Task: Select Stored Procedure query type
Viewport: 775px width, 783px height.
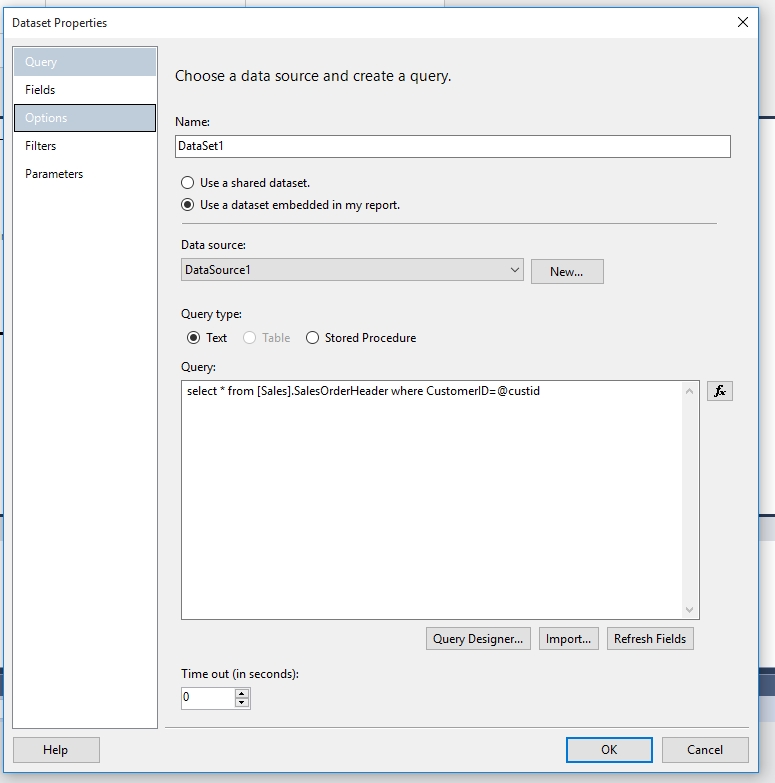Action: (x=312, y=338)
